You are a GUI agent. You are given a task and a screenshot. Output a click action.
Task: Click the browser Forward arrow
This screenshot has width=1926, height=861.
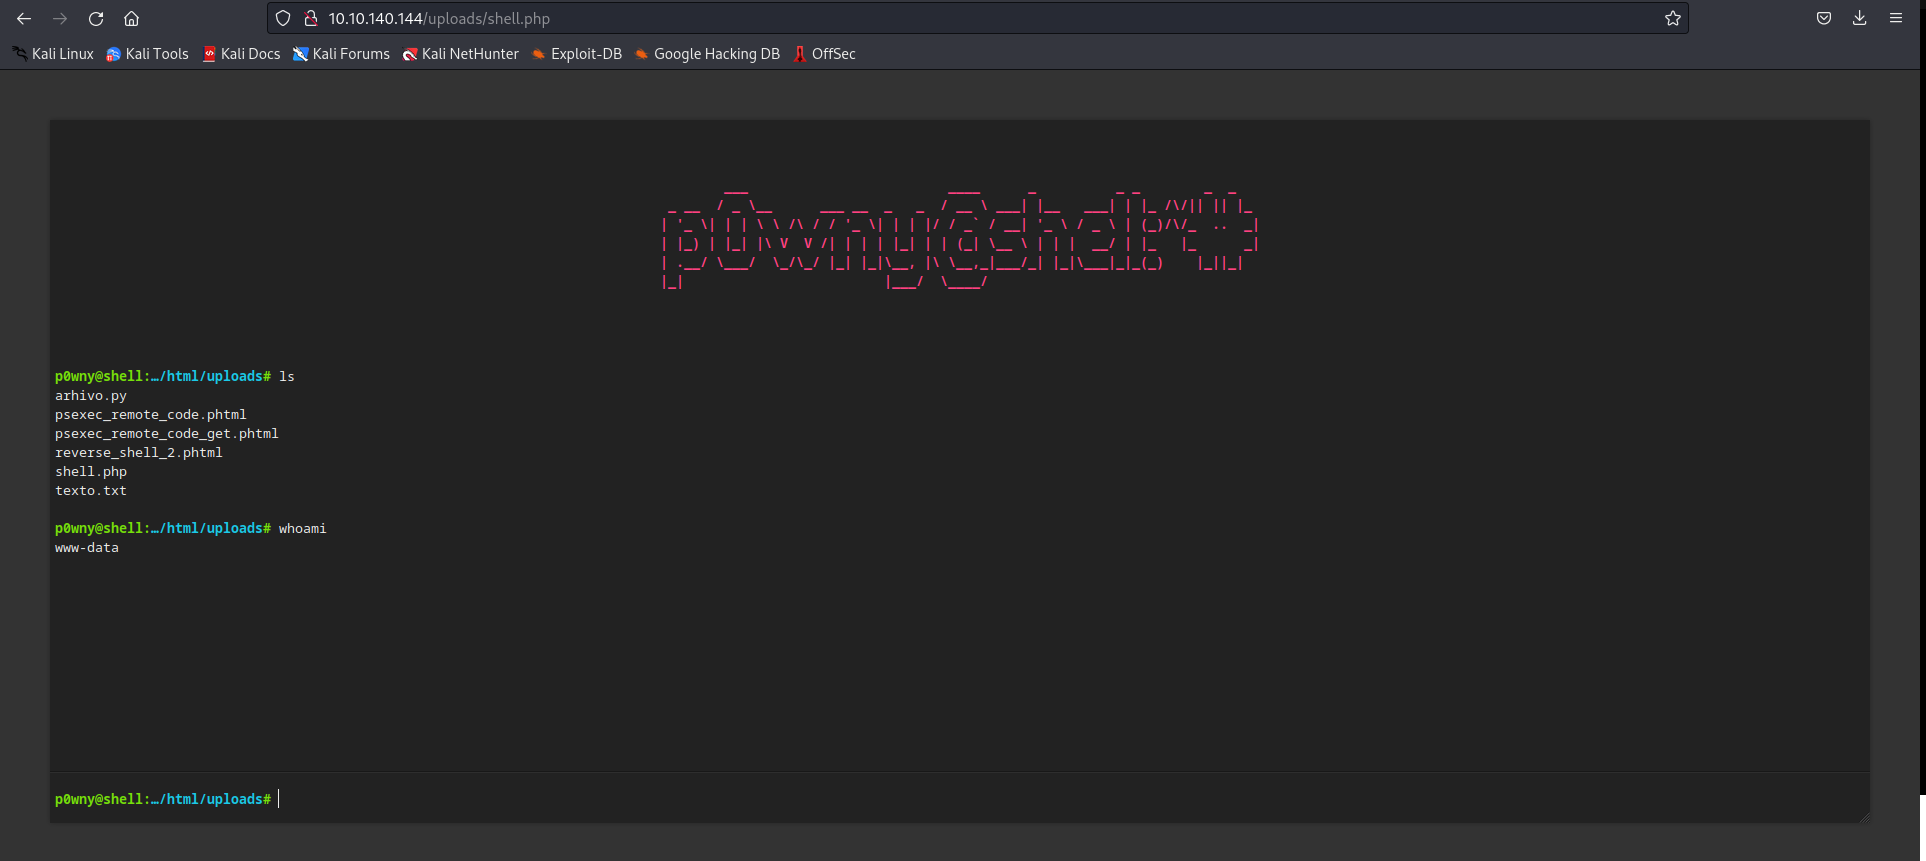[60, 18]
